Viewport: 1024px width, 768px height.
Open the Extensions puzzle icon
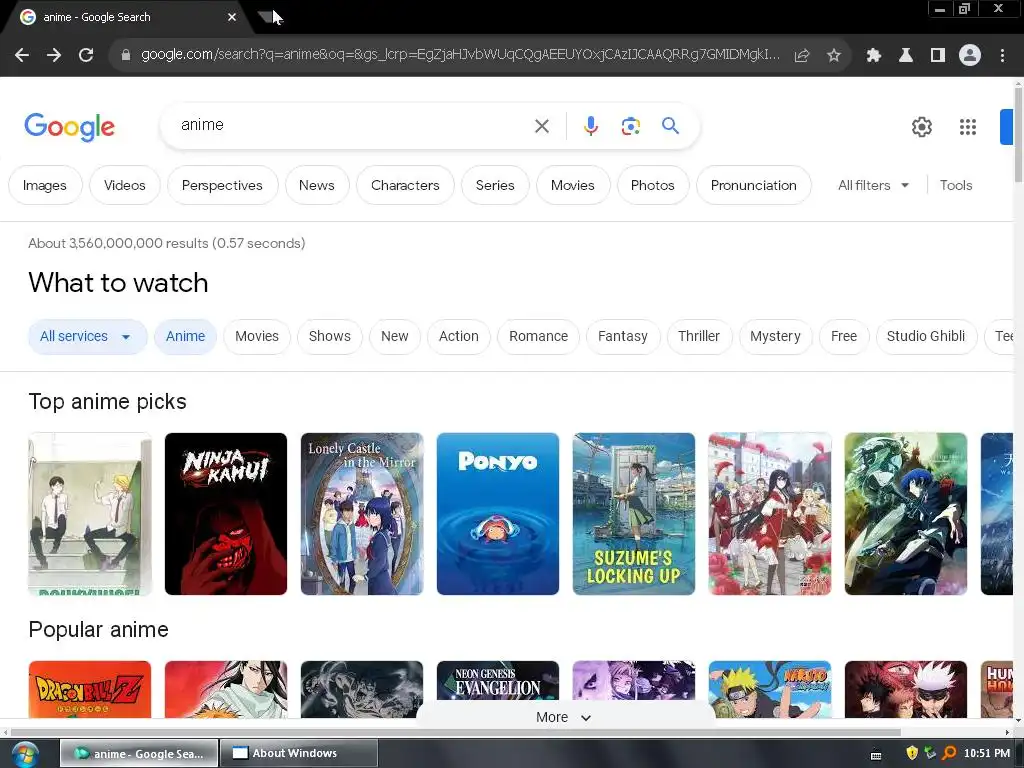coord(873,56)
